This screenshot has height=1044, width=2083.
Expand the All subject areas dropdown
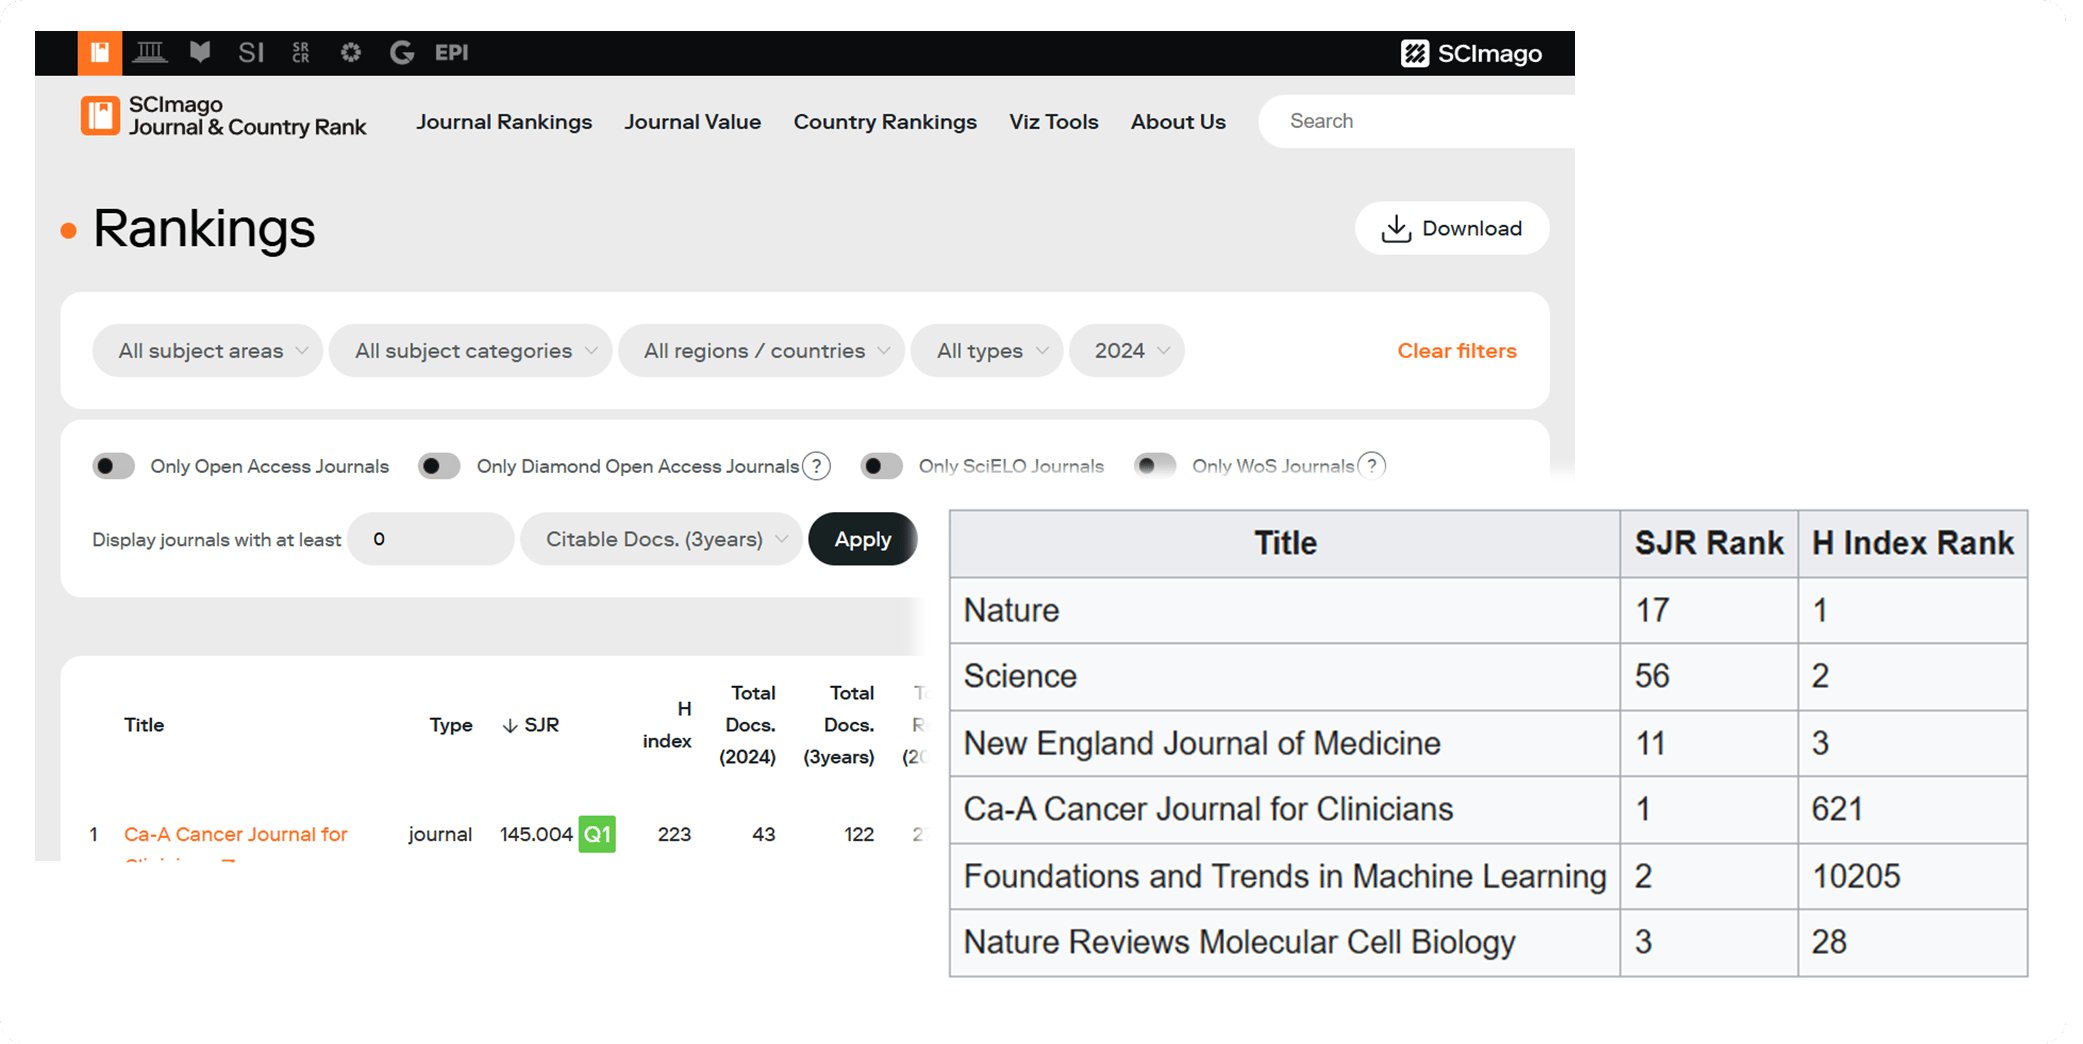tap(208, 351)
